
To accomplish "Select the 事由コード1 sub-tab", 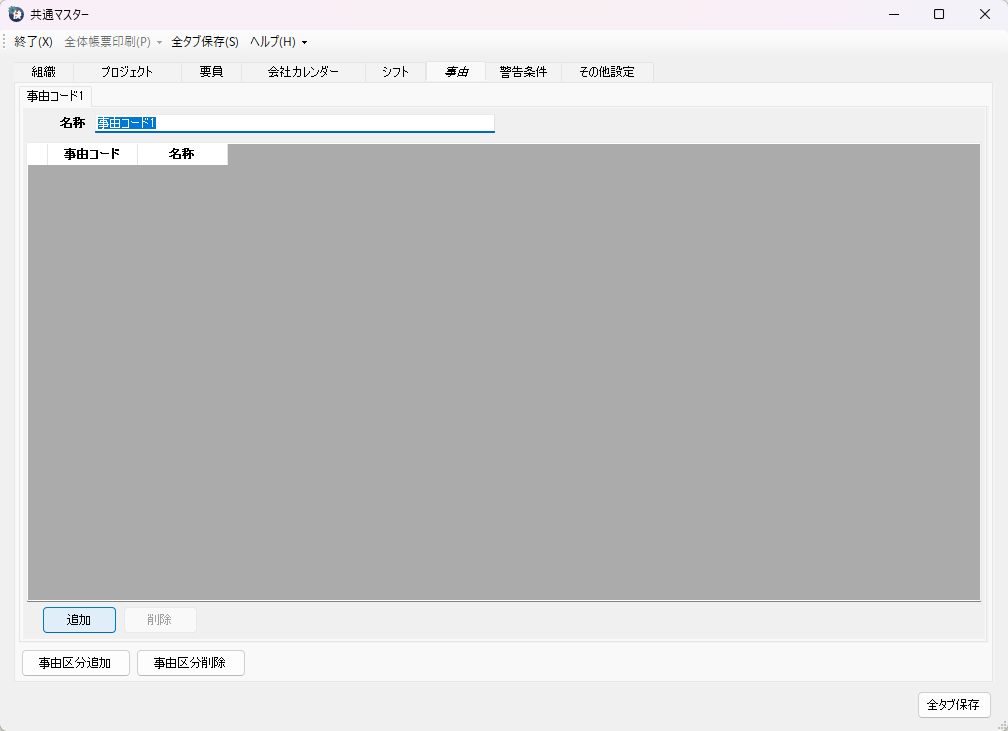I will tap(55, 96).
